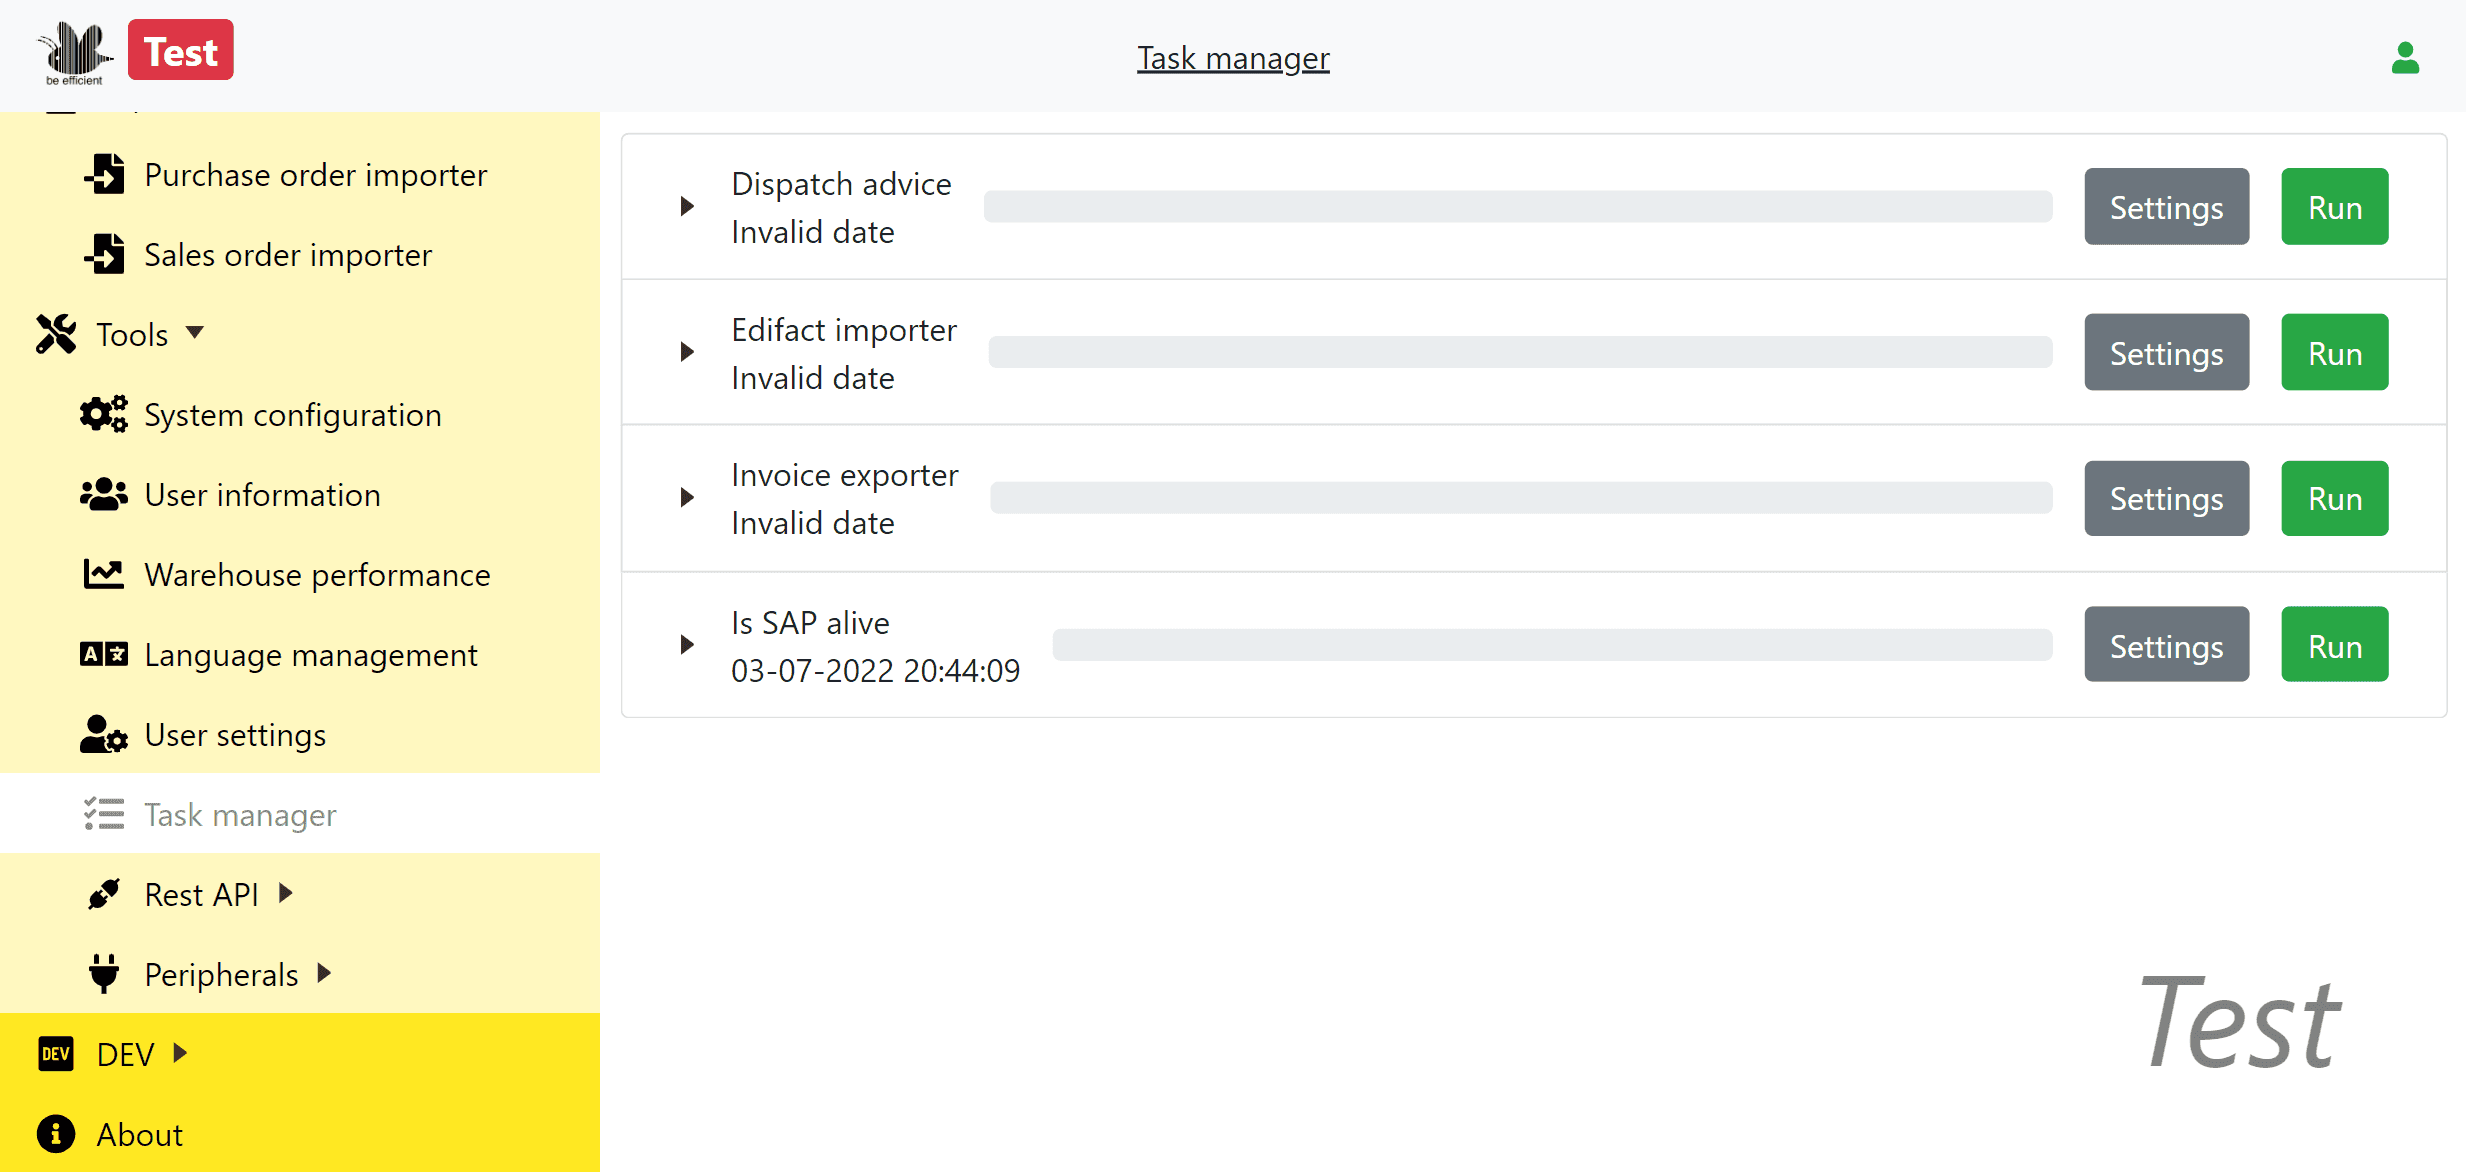Click the About info icon
The width and height of the screenshot is (2466, 1172).
(x=56, y=1134)
